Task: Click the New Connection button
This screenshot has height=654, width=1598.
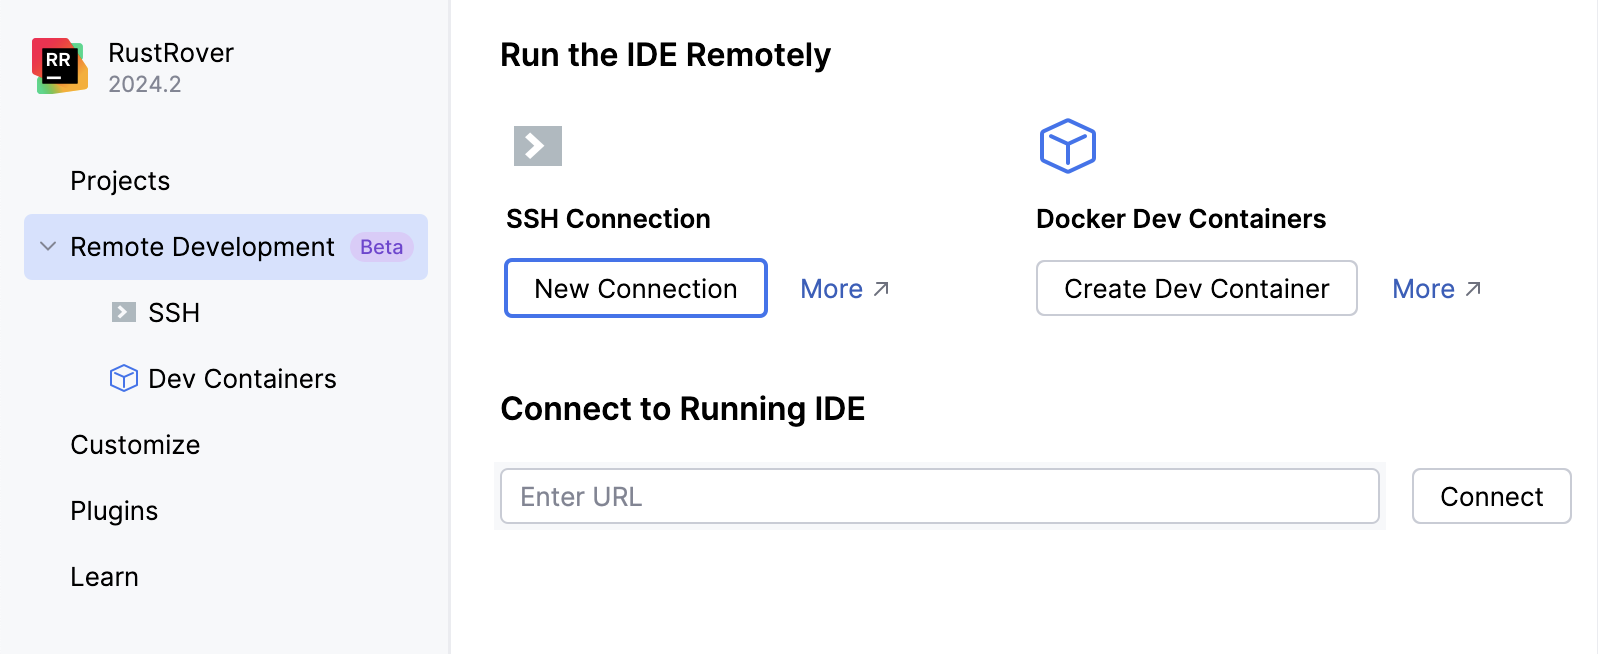Action: coord(636,288)
